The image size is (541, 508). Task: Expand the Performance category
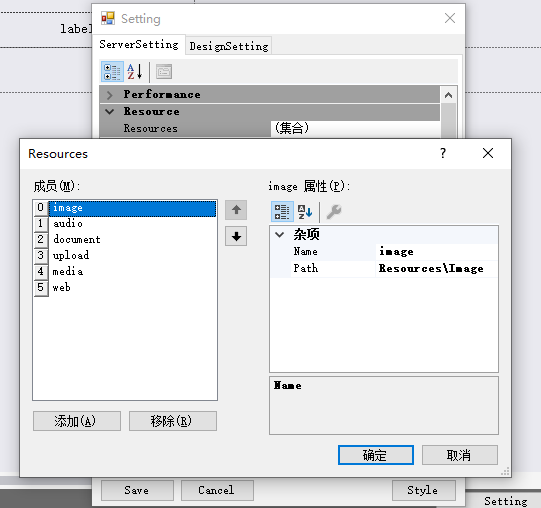coord(110,95)
